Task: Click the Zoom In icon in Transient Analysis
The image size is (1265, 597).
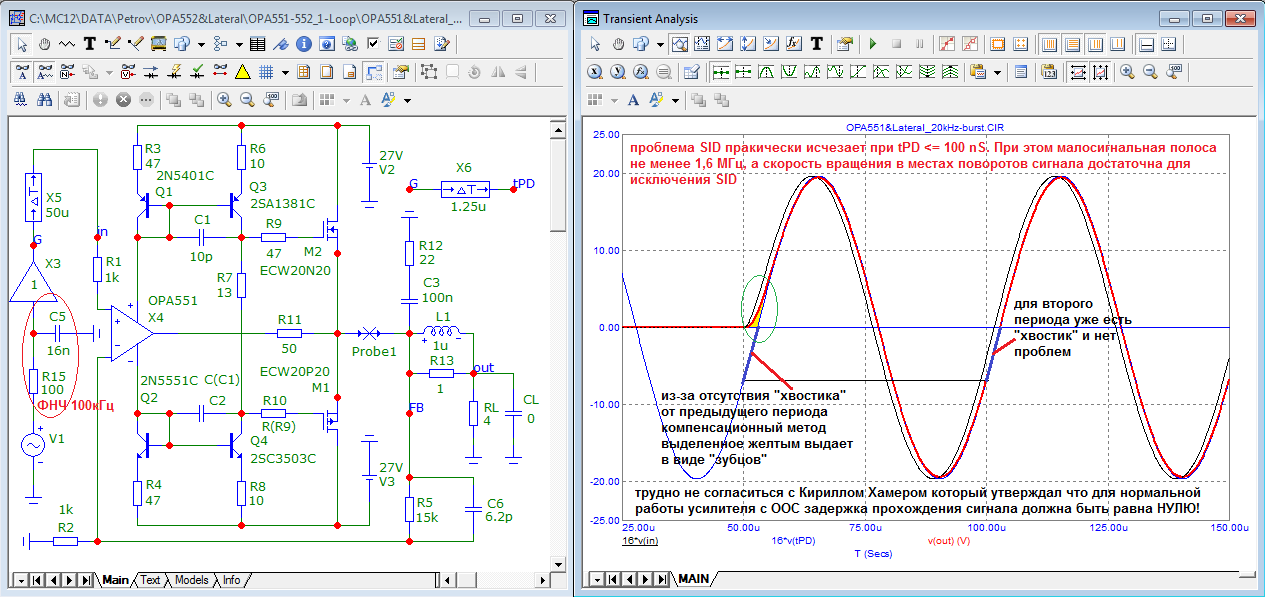Action: (x=1127, y=72)
